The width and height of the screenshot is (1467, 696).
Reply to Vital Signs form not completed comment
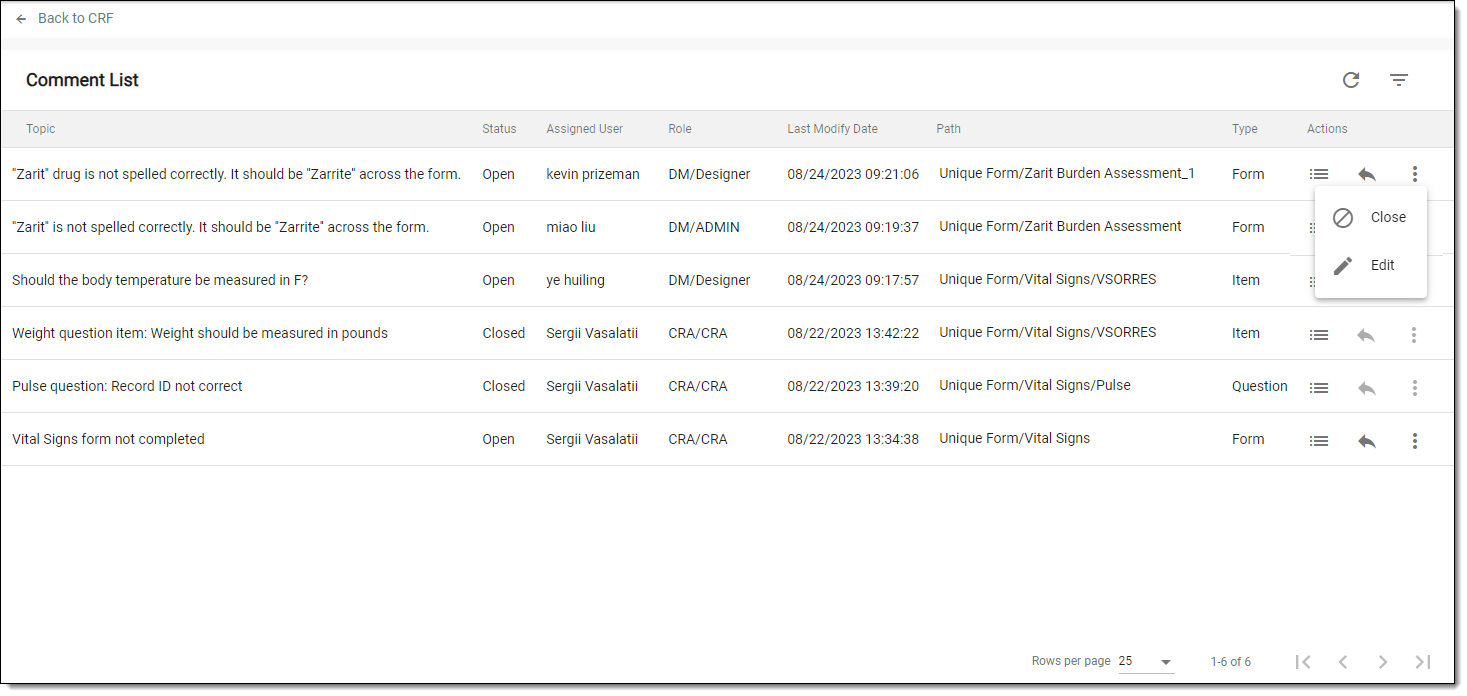(1367, 441)
